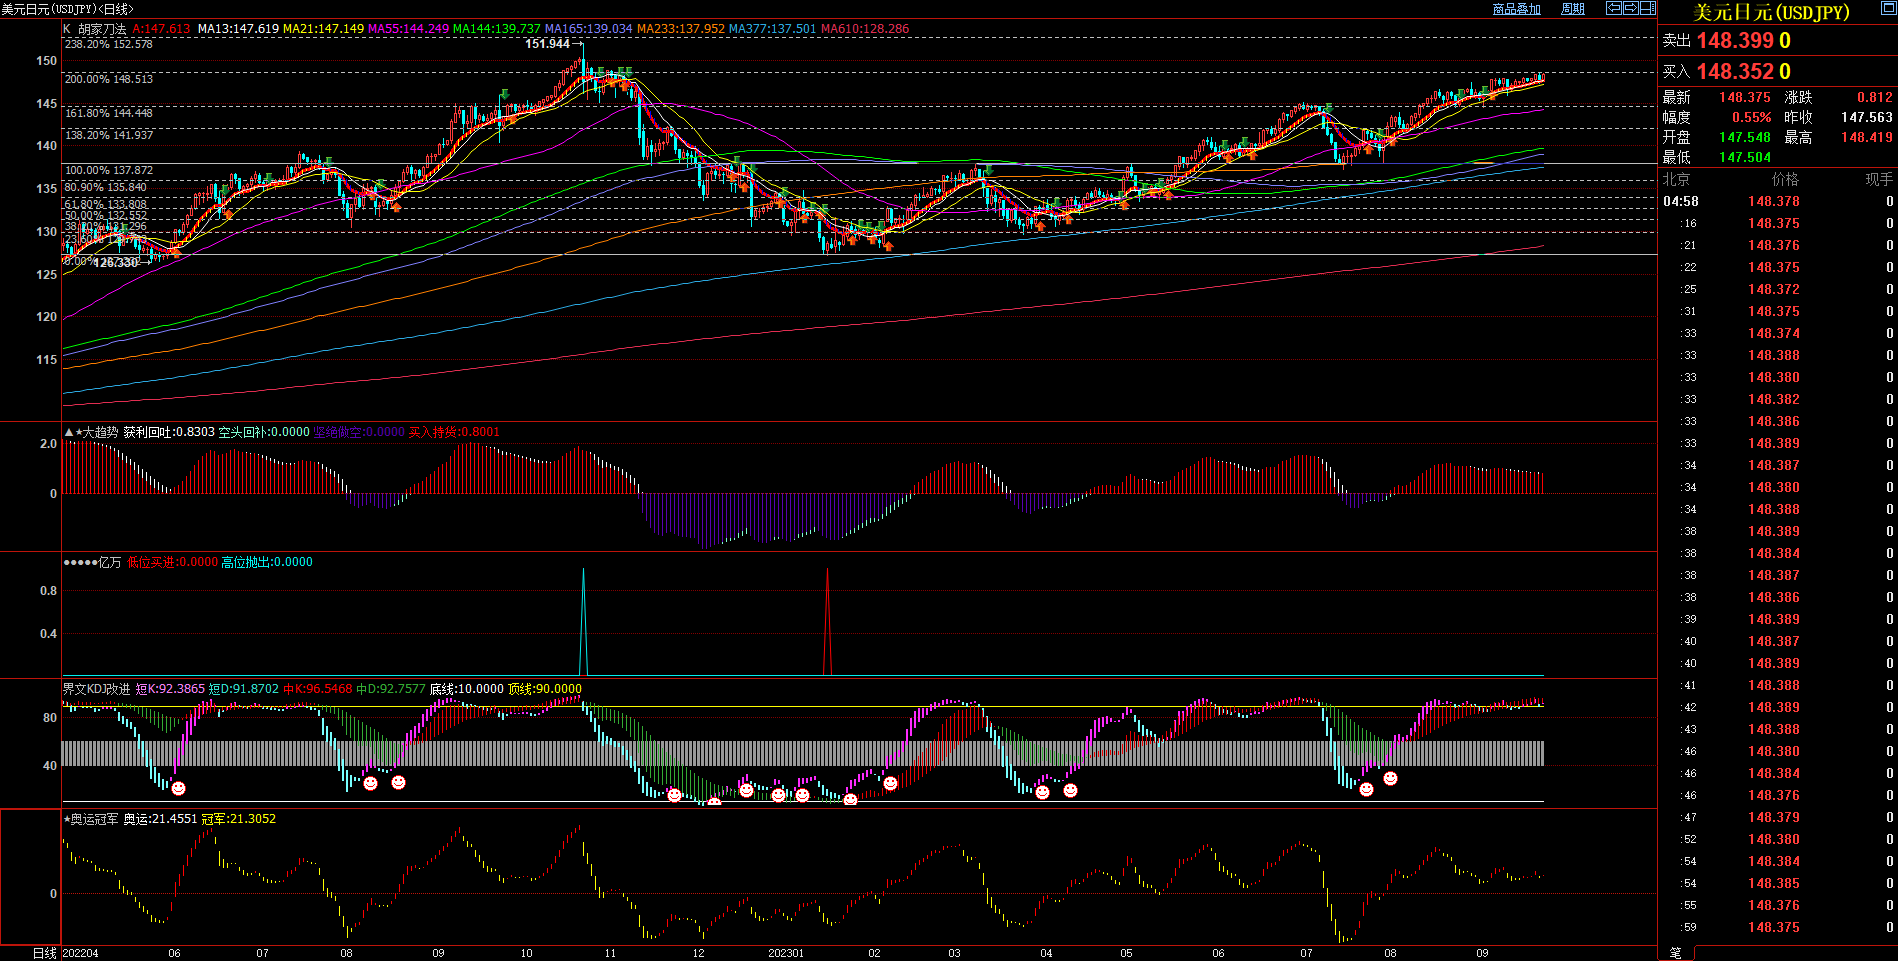This screenshot has width=1898, height=961.
Task: Click the 商品叠加 overlay link
Action: point(1516,9)
